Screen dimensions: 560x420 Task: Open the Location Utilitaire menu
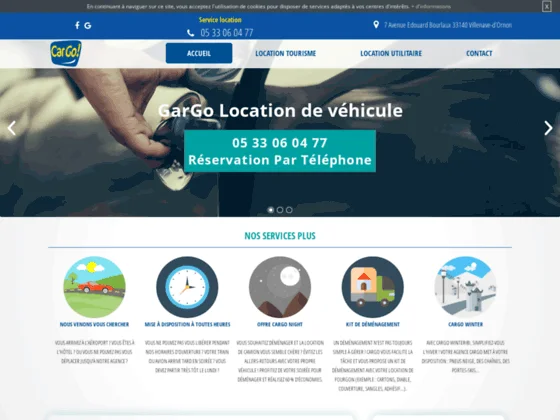(x=391, y=53)
